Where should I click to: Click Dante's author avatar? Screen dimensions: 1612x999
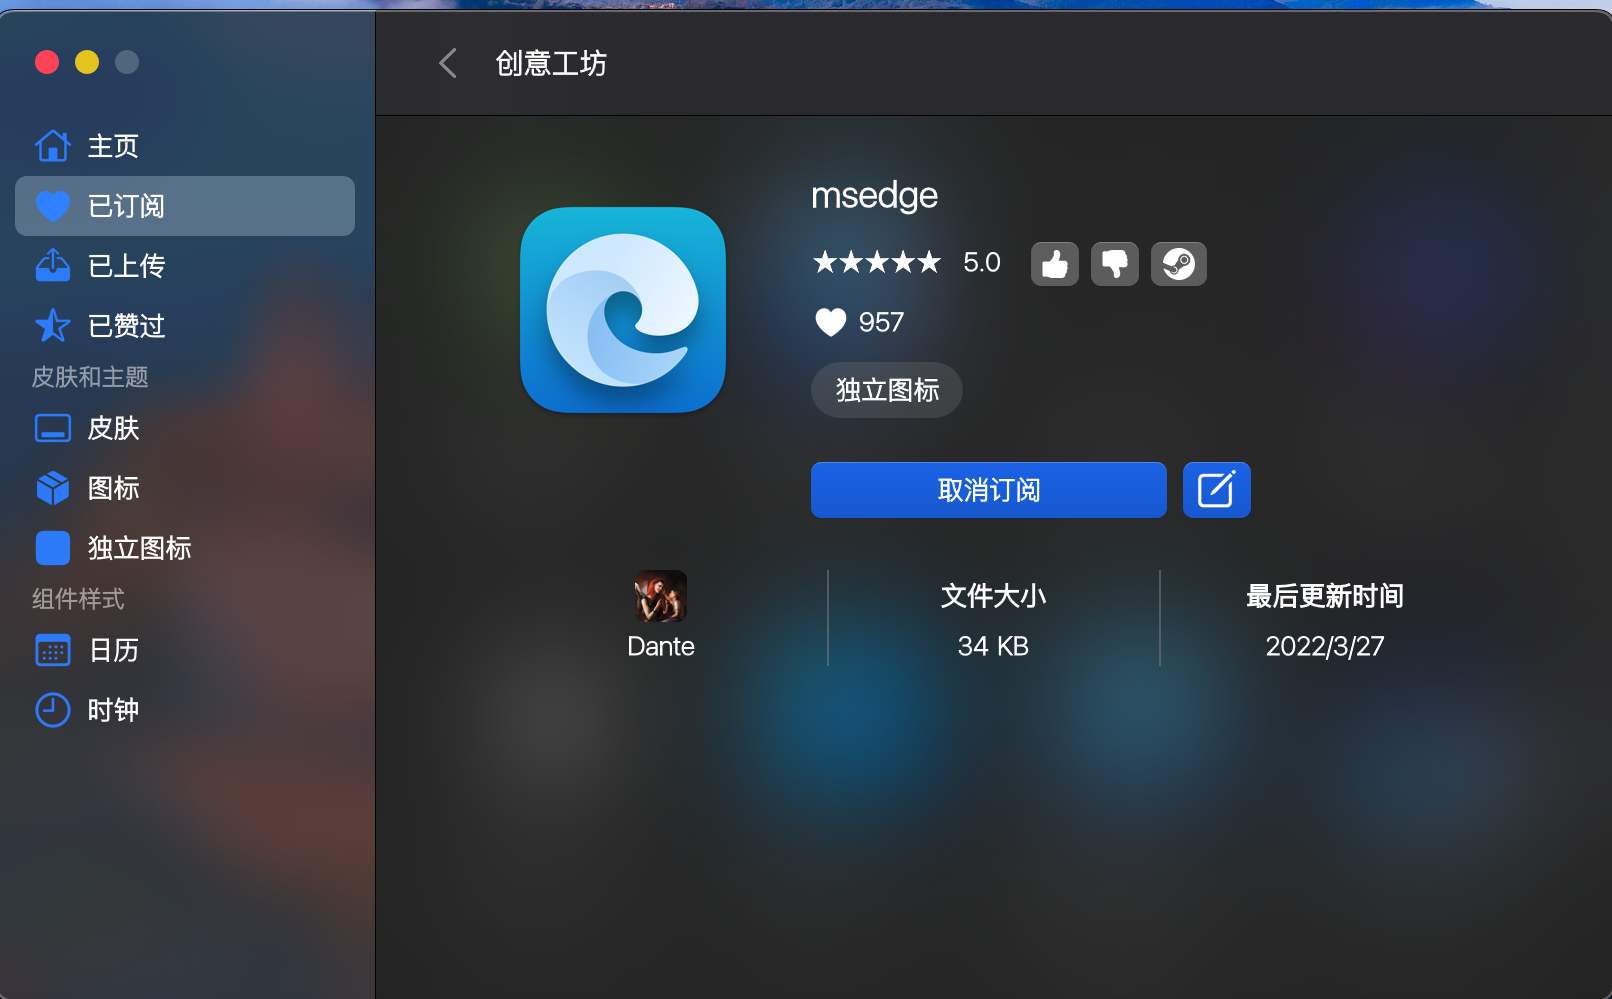[x=661, y=596]
